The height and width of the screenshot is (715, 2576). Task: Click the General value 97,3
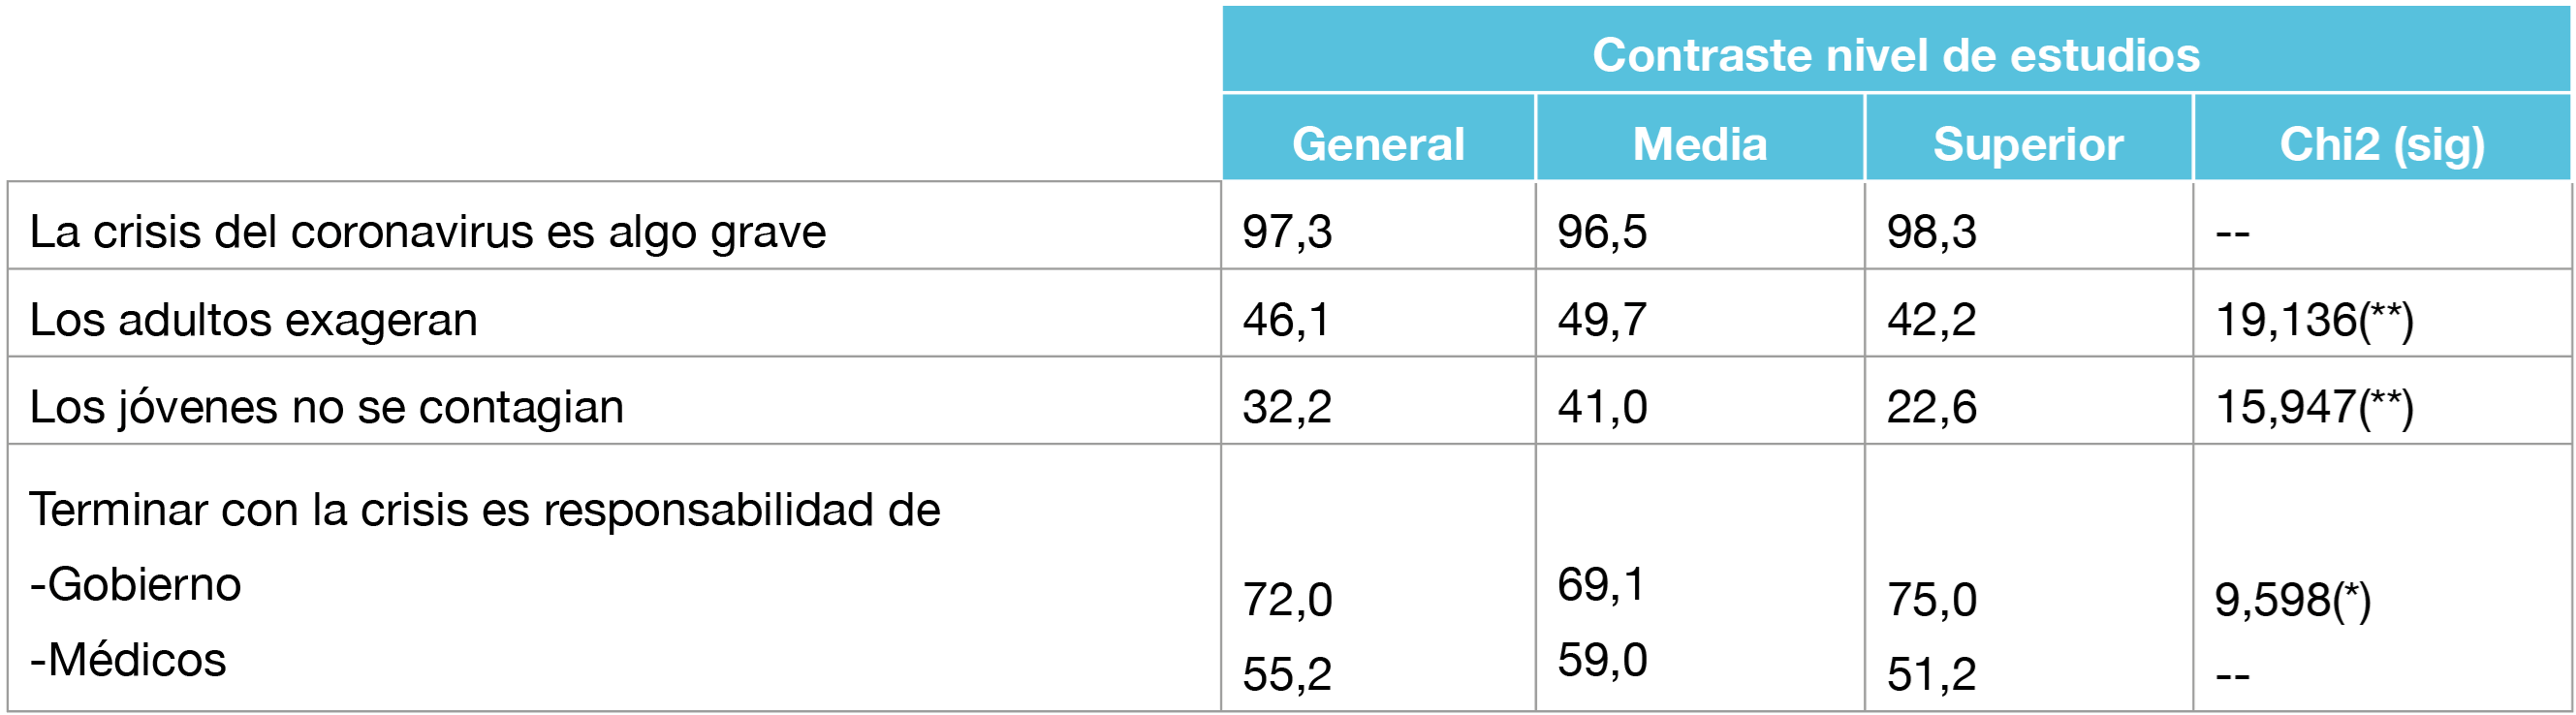(1287, 232)
